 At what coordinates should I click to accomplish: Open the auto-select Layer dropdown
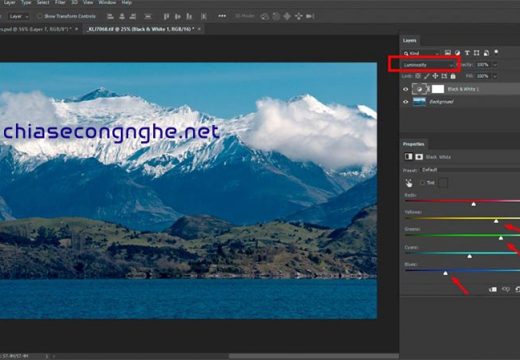(19, 16)
